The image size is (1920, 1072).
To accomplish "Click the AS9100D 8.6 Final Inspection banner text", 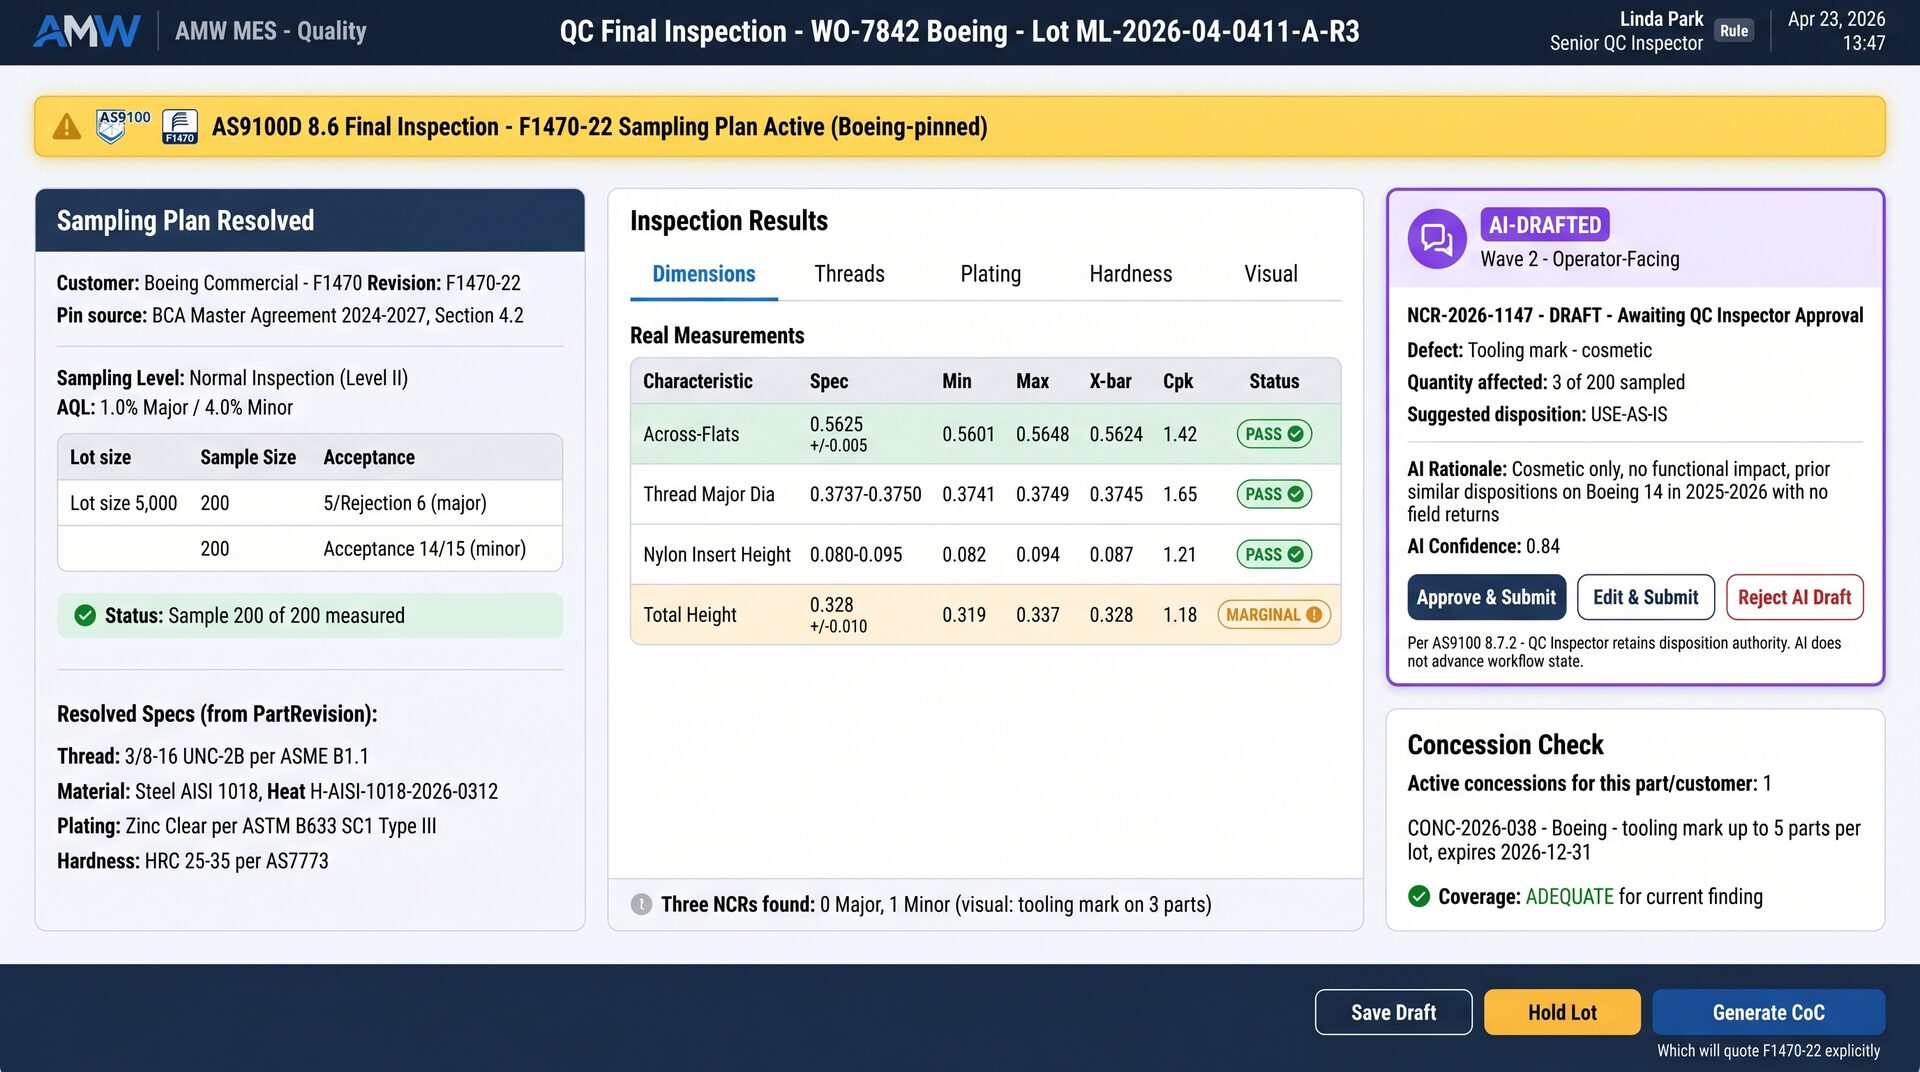I will tap(600, 127).
